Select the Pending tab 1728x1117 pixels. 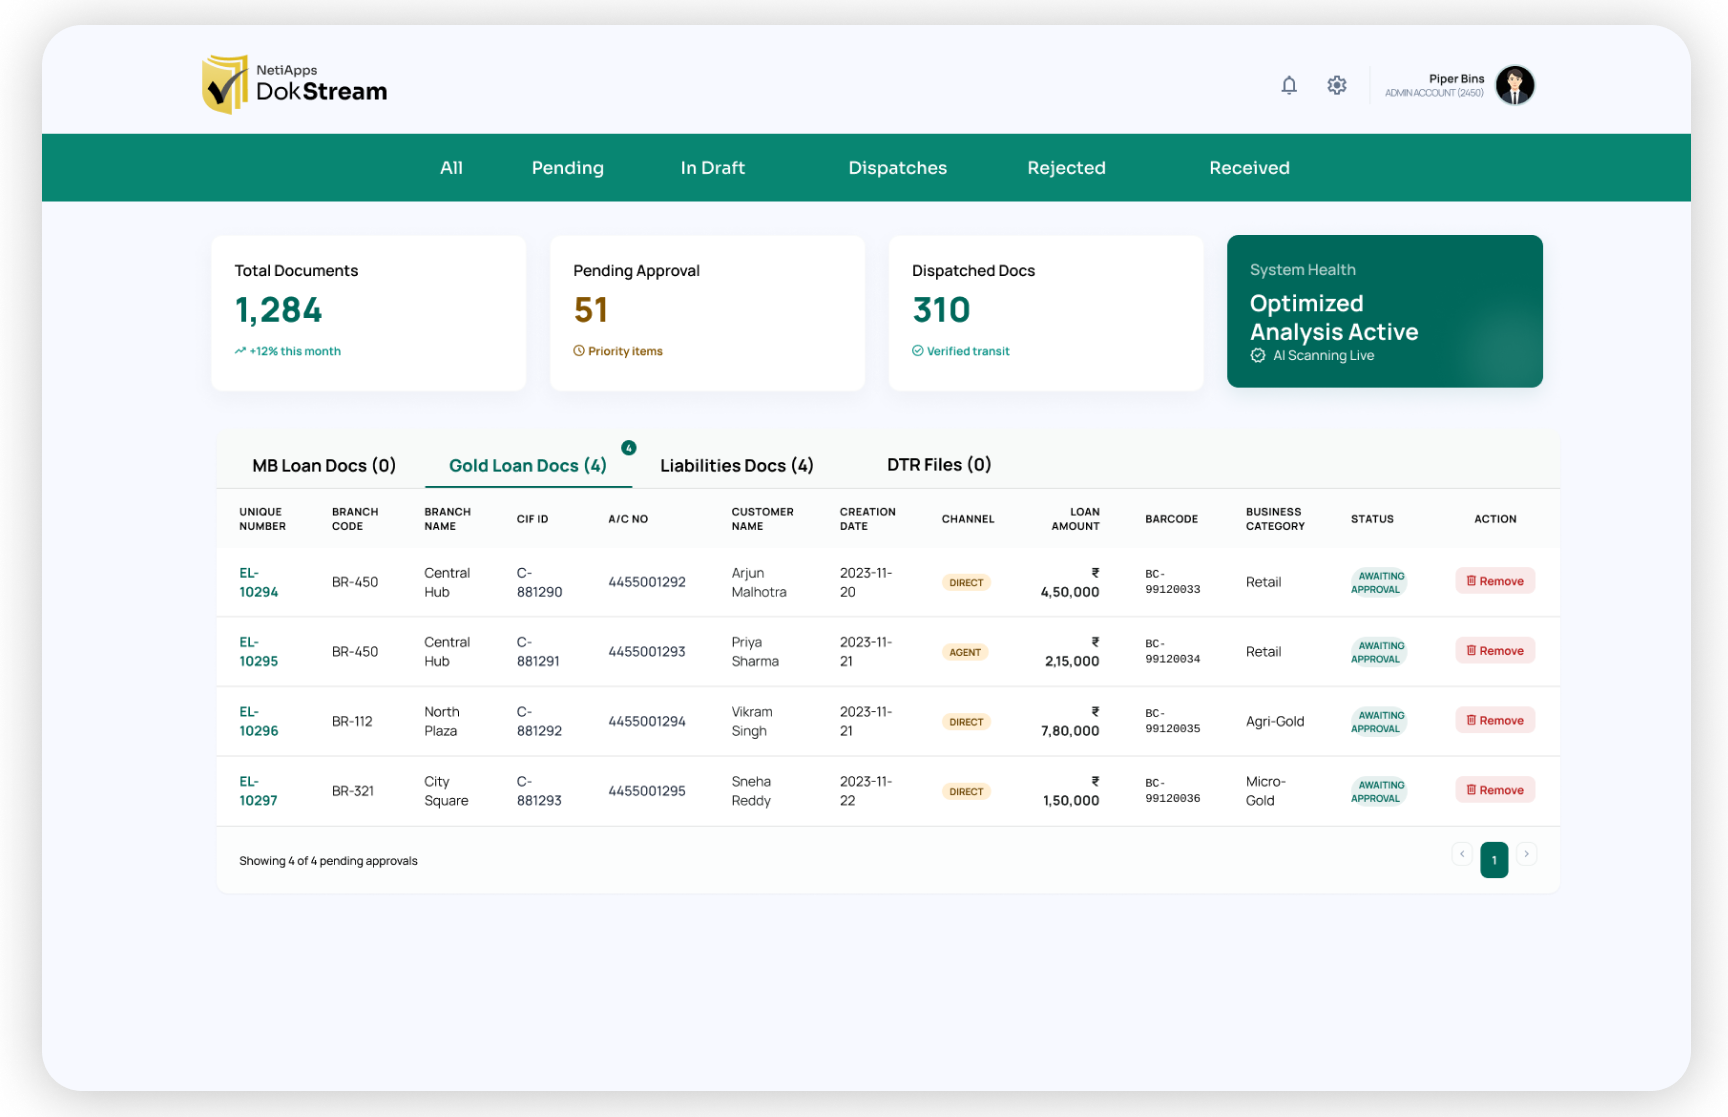point(567,167)
